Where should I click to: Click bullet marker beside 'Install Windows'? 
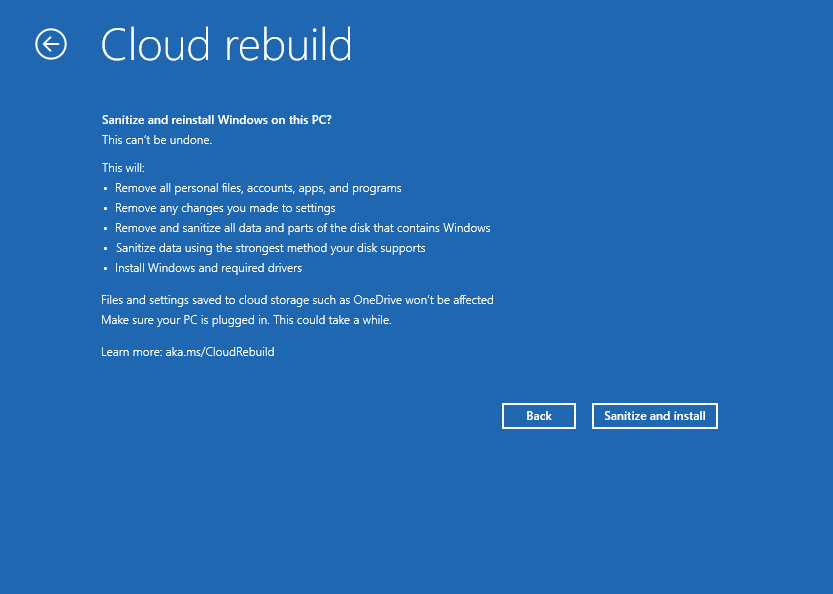point(106,269)
